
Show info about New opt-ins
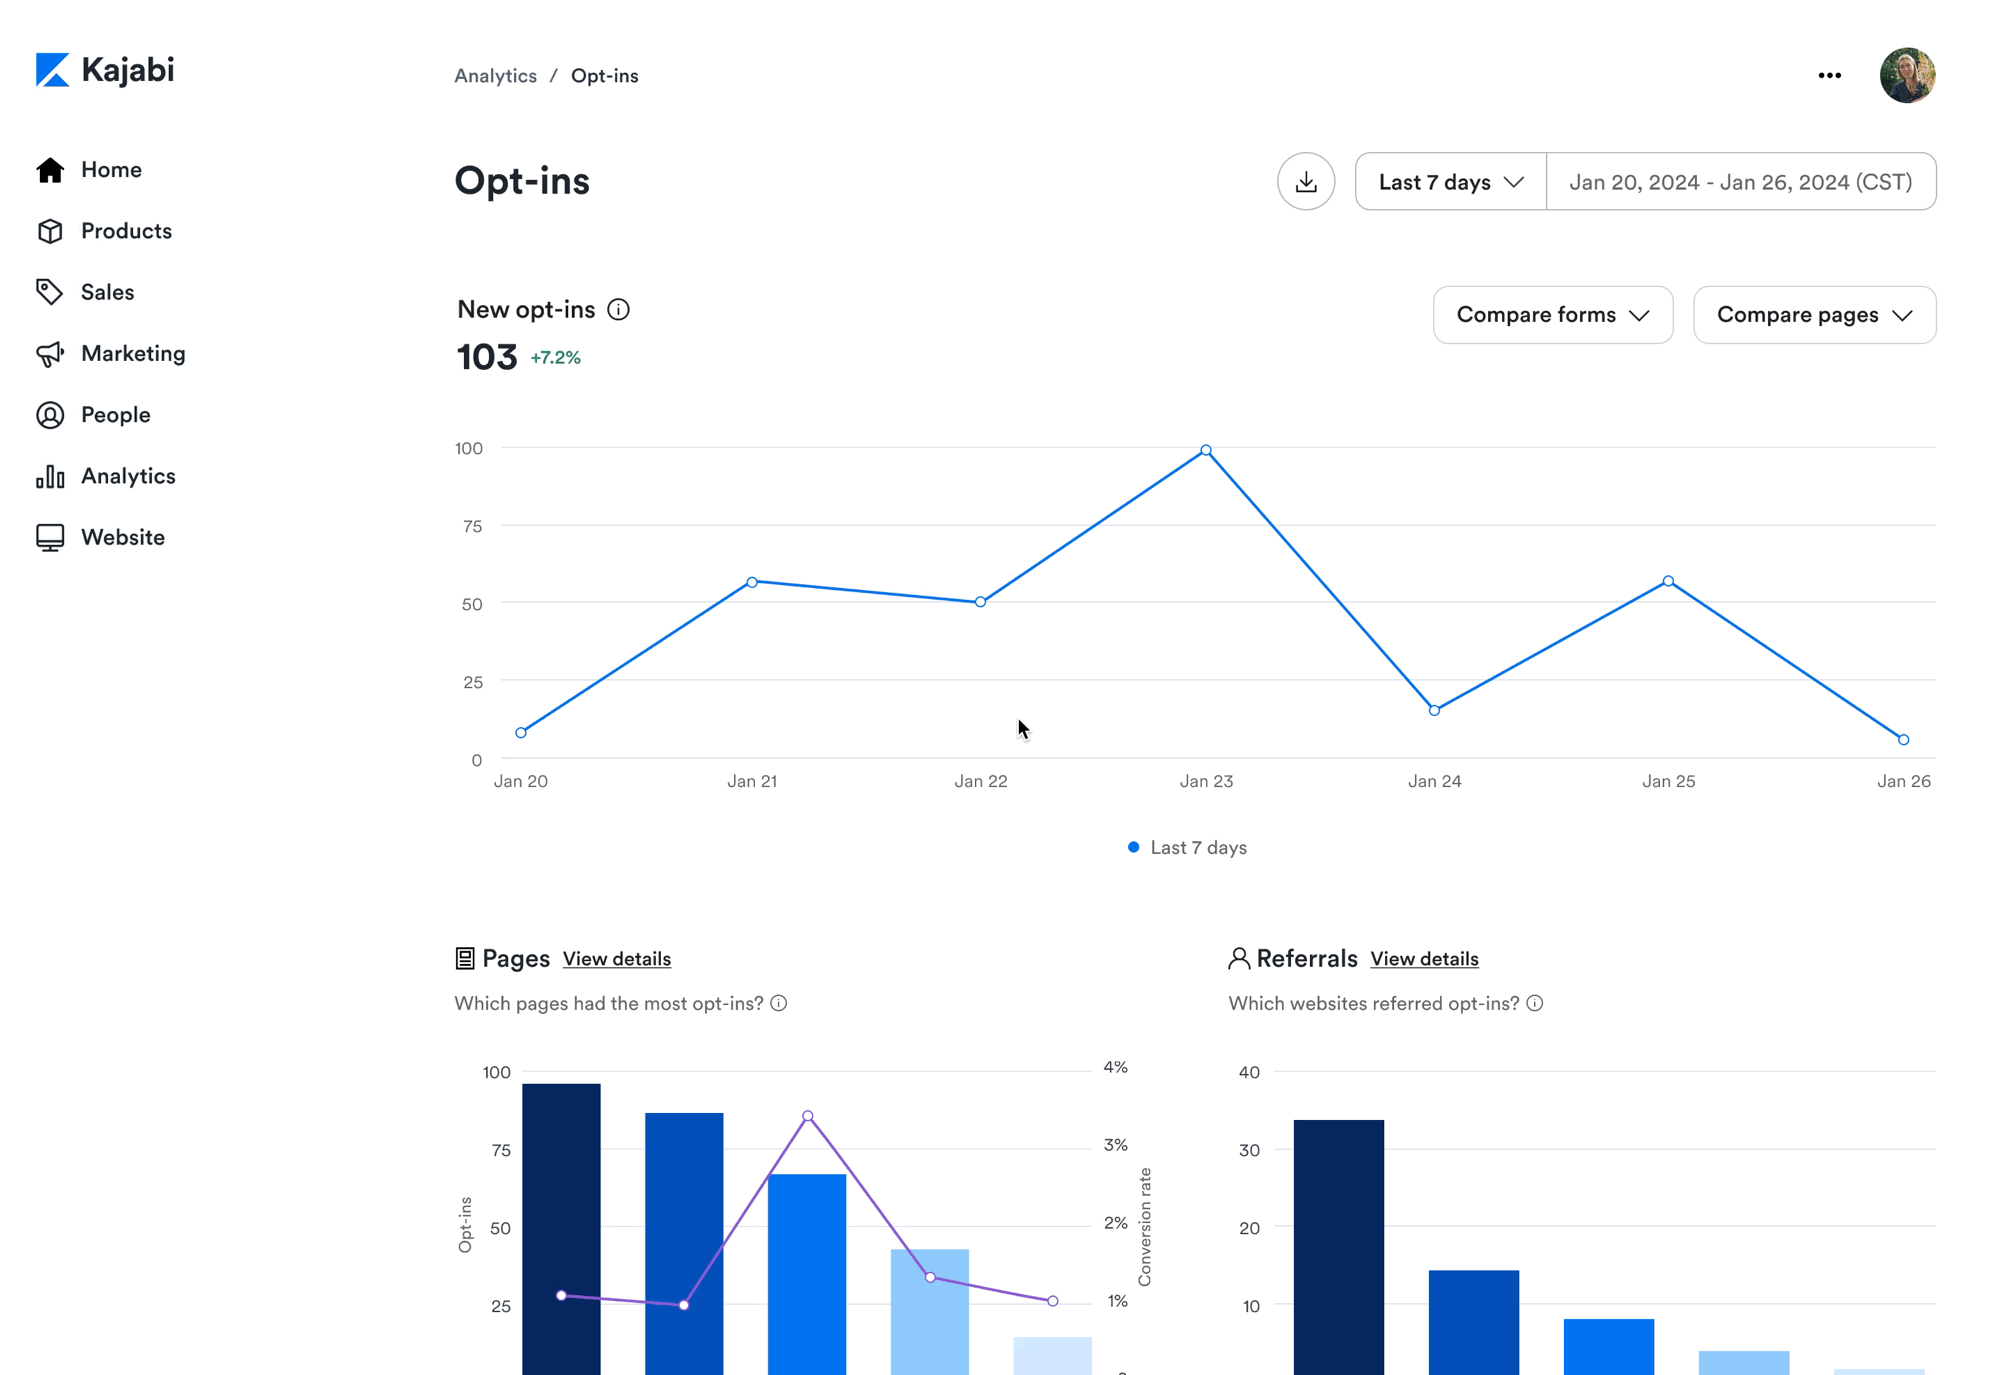pos(618,310)
